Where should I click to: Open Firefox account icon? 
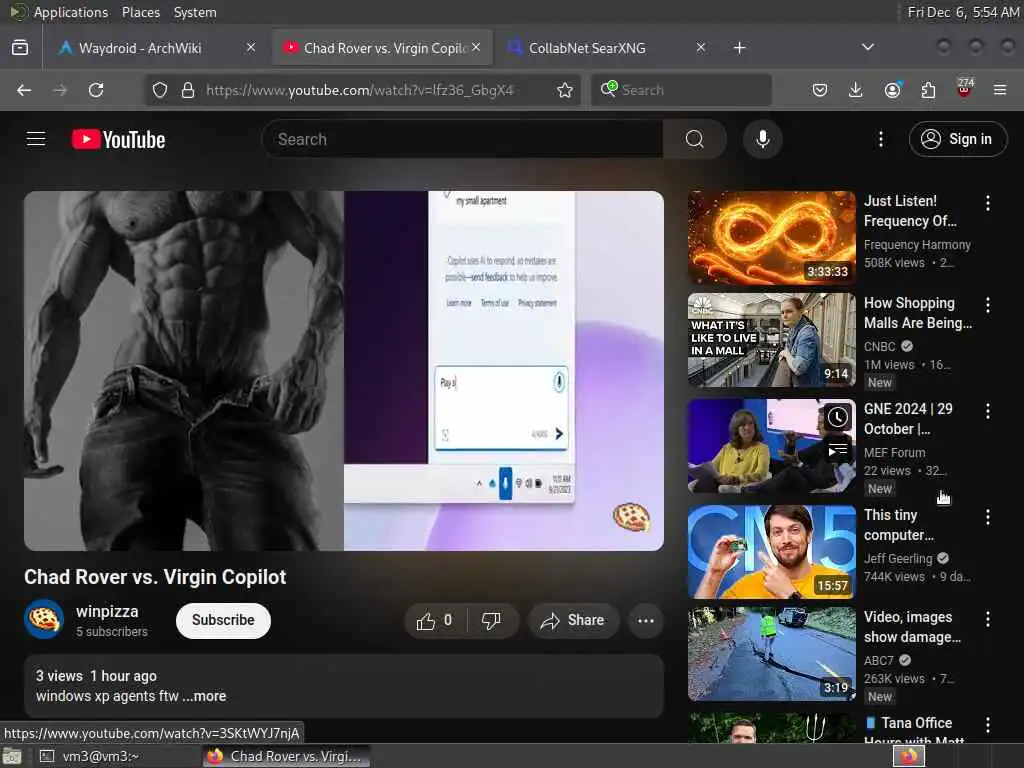tap(892, 90)
